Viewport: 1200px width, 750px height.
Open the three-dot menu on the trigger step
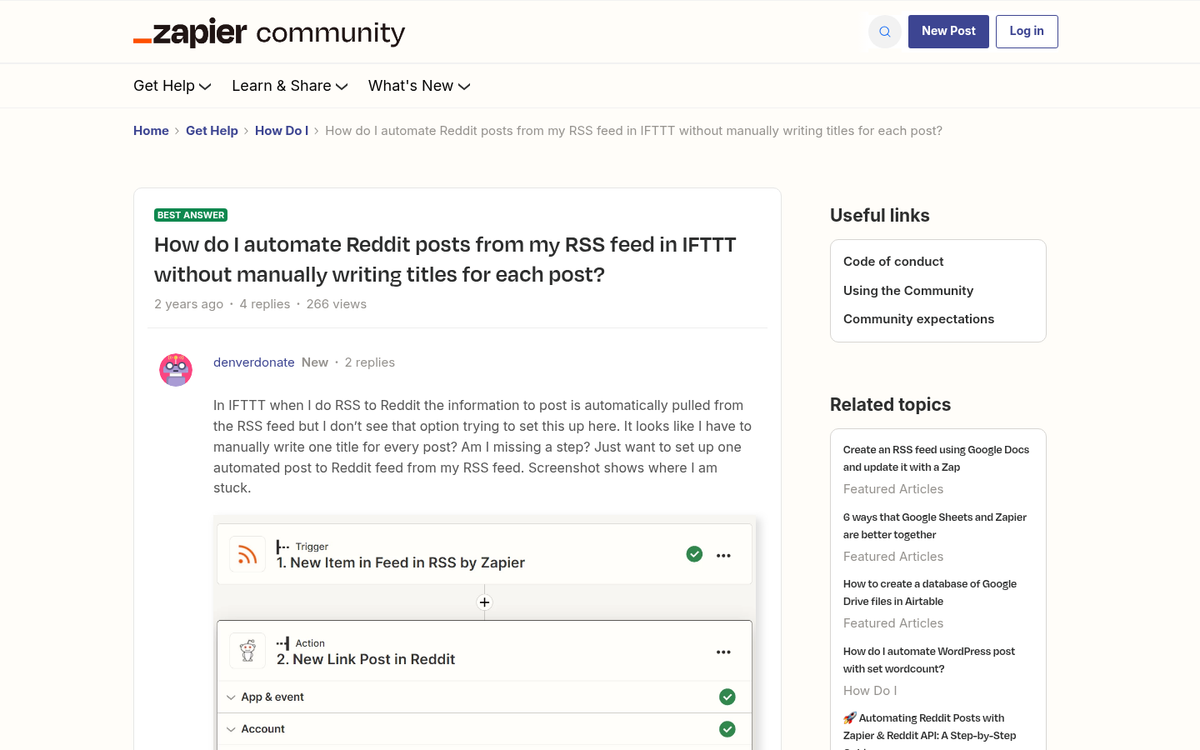723,554
